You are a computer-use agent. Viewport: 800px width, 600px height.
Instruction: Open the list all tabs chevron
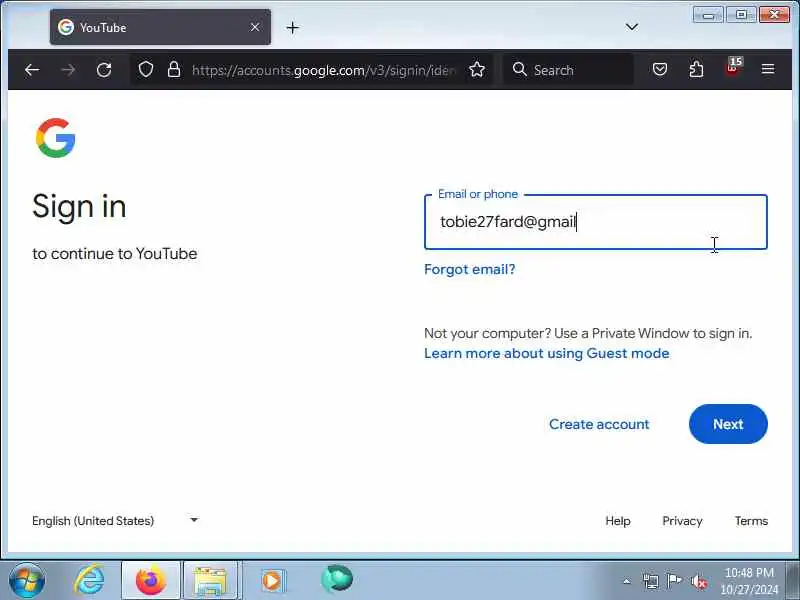[632, 27]
